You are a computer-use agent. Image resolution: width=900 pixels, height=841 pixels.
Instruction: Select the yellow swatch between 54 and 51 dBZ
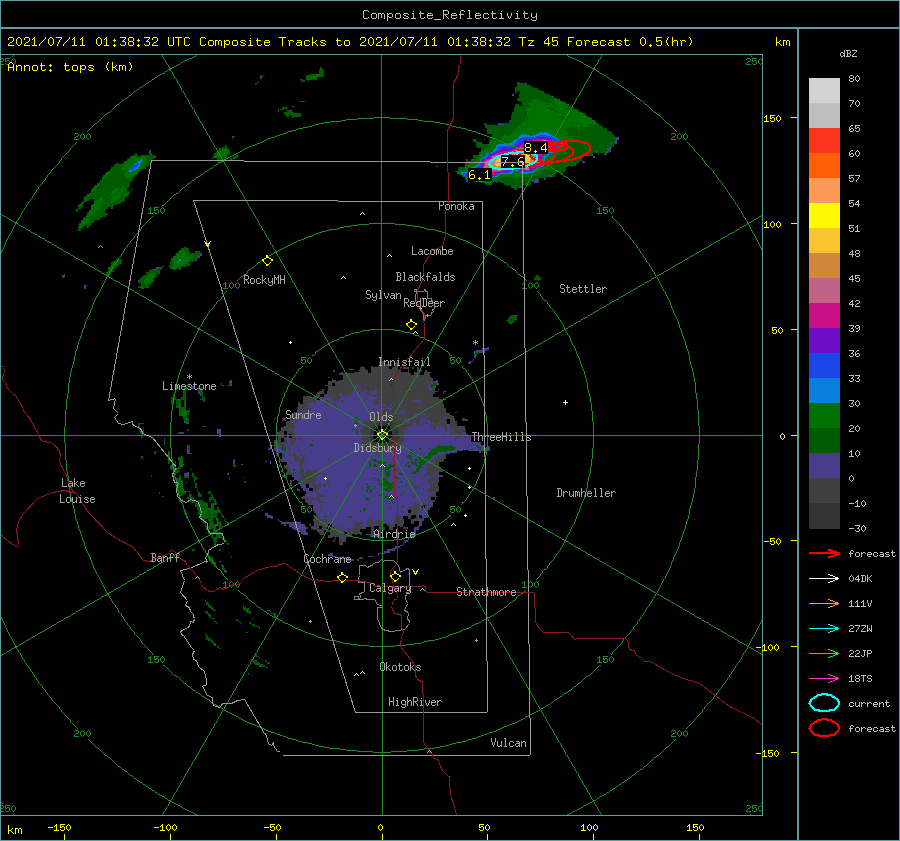pos(824,216)
